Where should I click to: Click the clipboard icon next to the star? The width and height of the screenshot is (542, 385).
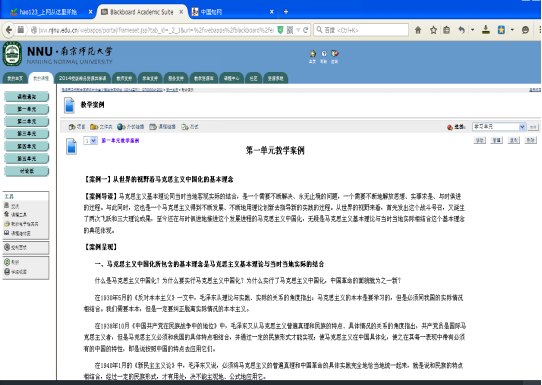[x=447, y=30]
